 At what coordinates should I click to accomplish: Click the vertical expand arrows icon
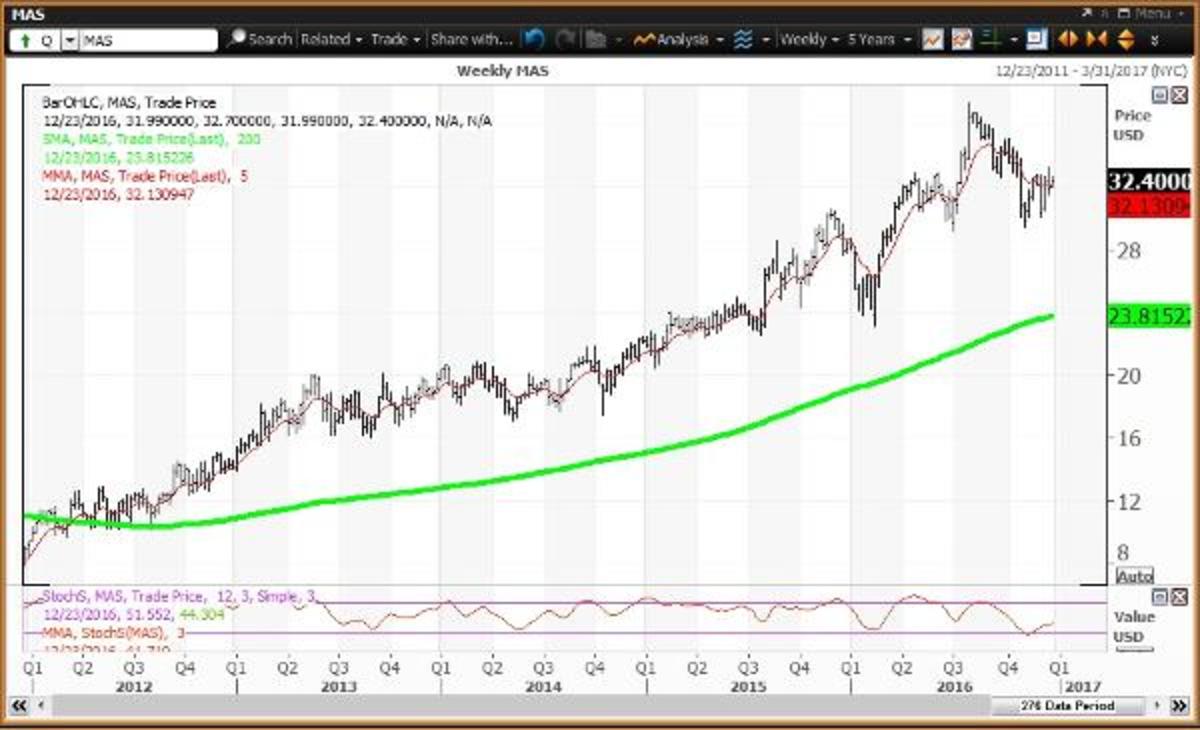(x=1126, y=40)
